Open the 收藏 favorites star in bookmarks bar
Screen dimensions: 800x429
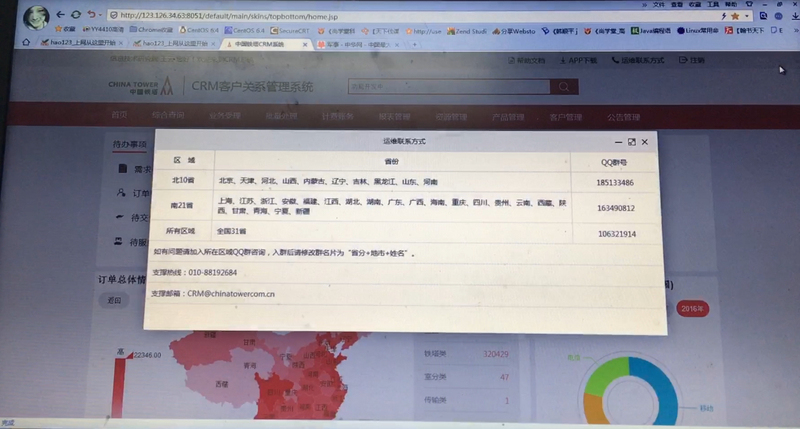click(x=65, y=30)
